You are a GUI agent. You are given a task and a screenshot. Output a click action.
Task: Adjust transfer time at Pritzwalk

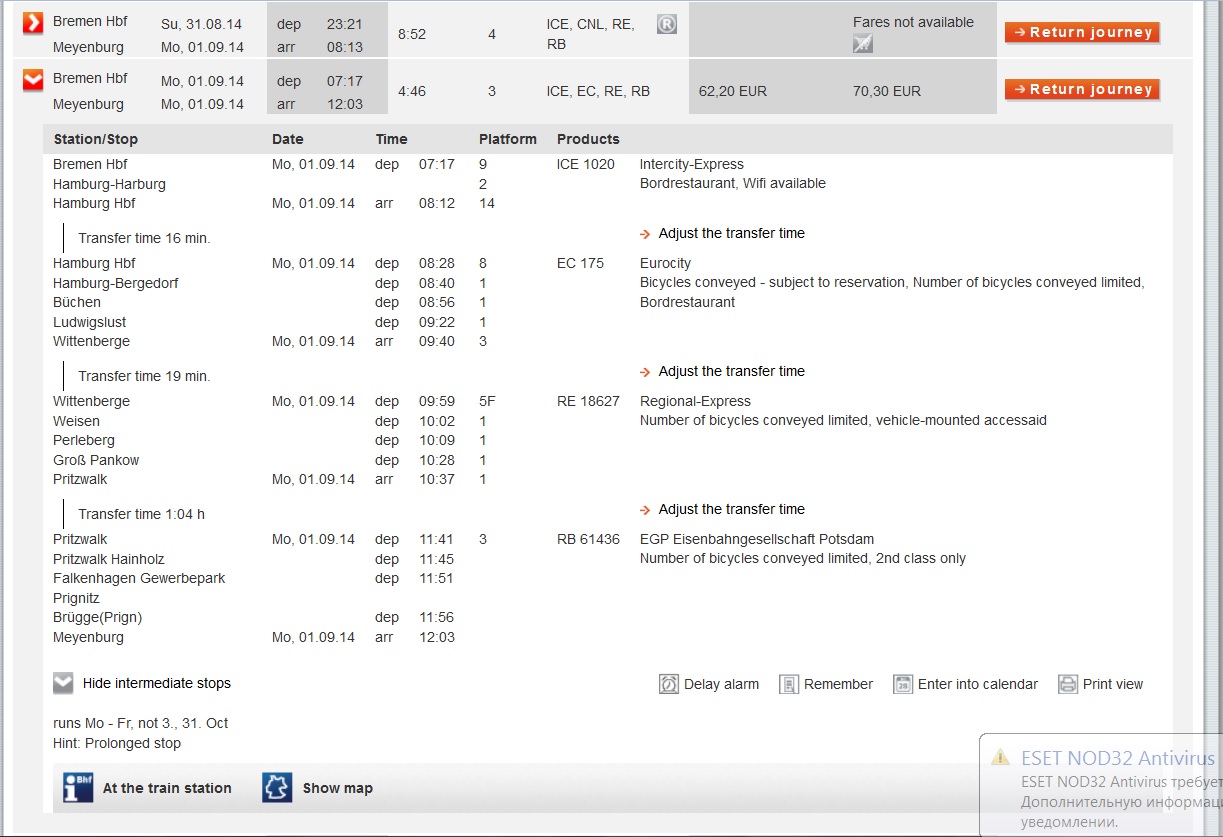click(730, 509)
